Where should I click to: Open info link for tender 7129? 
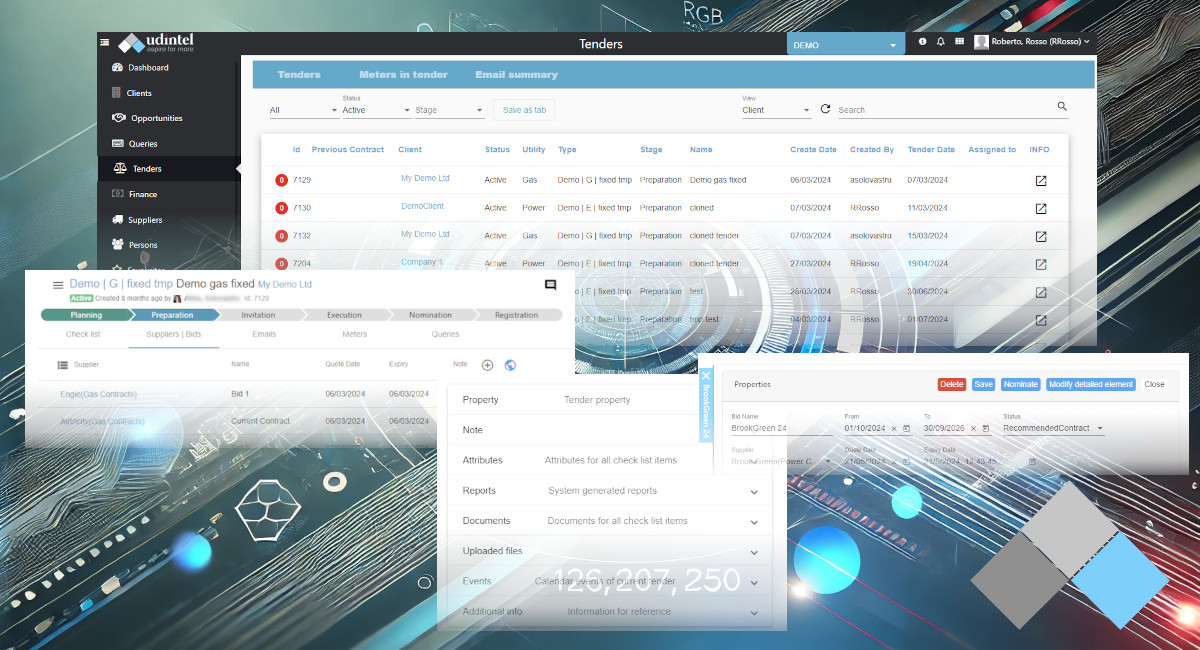pyautogui.click(x=1040, y=181)
